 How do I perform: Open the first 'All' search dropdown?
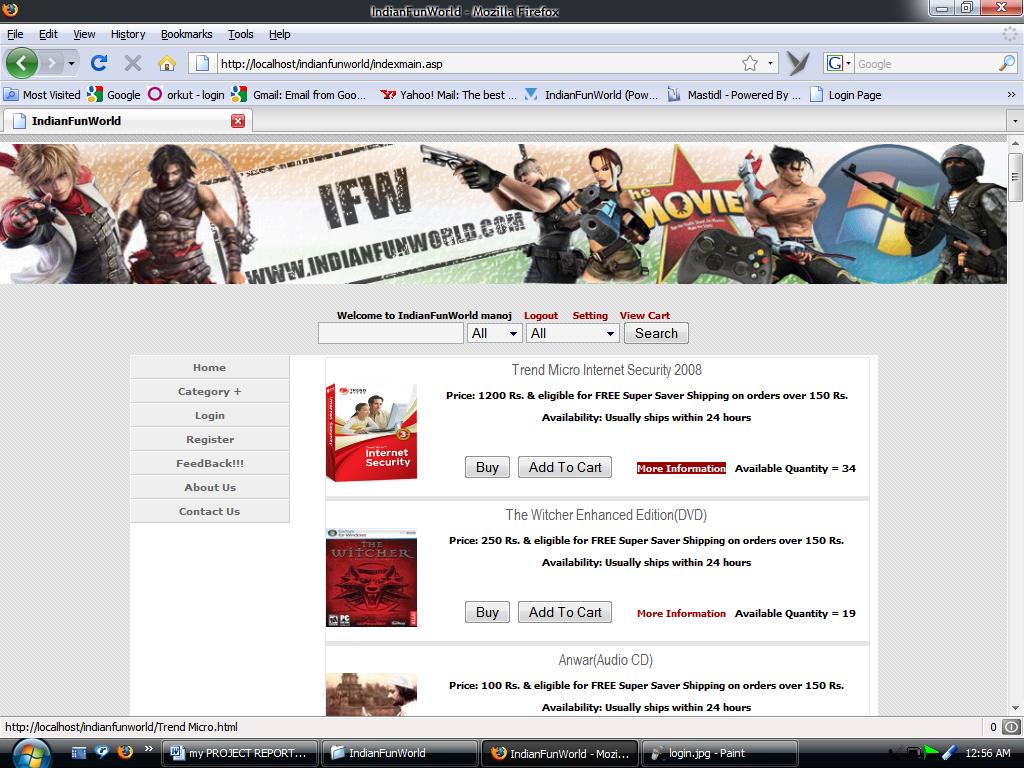coord(495,333)
